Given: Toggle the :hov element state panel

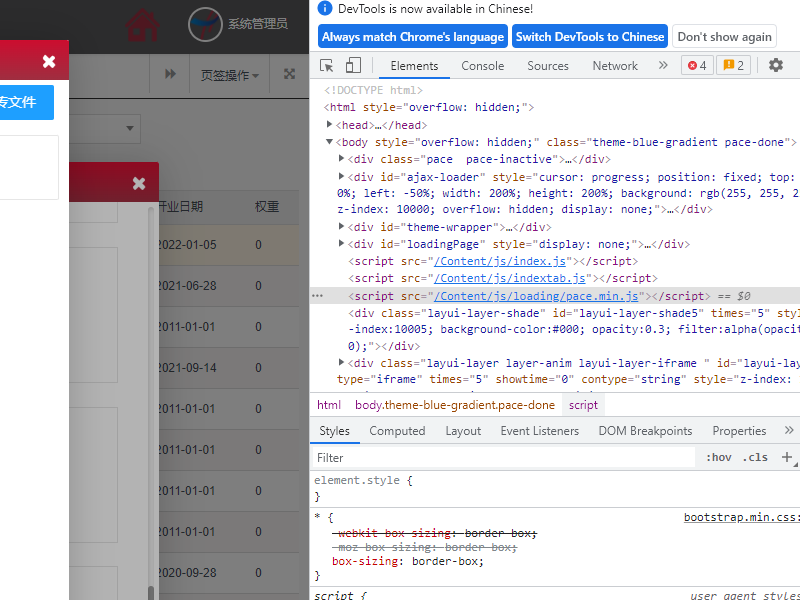Looking at the screenshot, I should [718, 458].
